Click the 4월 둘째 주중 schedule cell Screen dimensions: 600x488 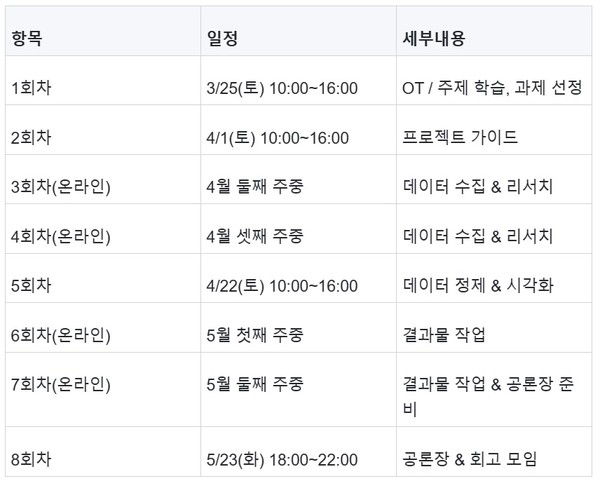point(254,186)
